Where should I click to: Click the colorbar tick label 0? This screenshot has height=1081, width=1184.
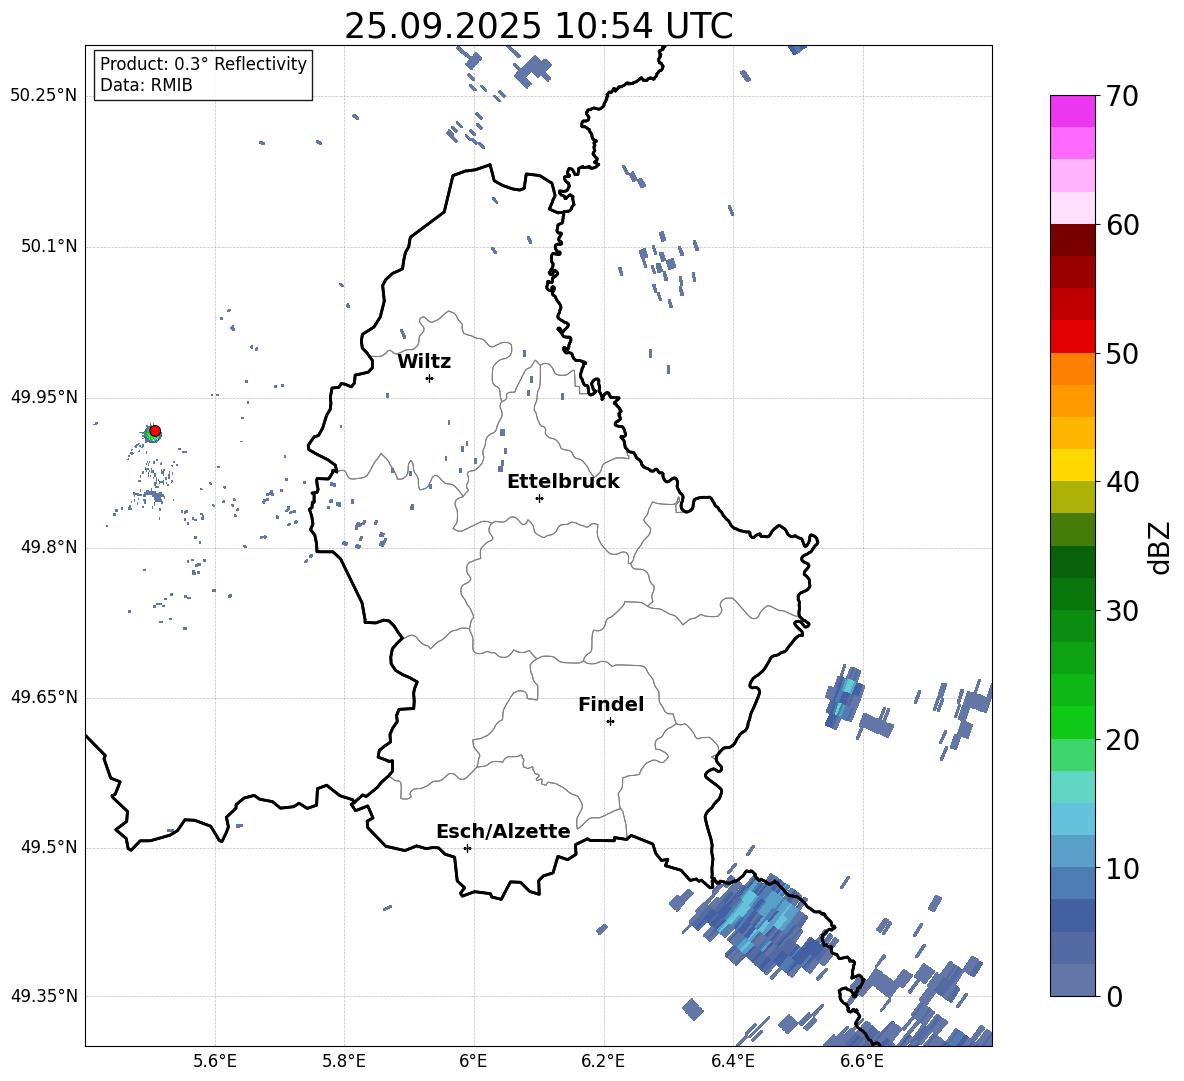tap(1114, 996)
